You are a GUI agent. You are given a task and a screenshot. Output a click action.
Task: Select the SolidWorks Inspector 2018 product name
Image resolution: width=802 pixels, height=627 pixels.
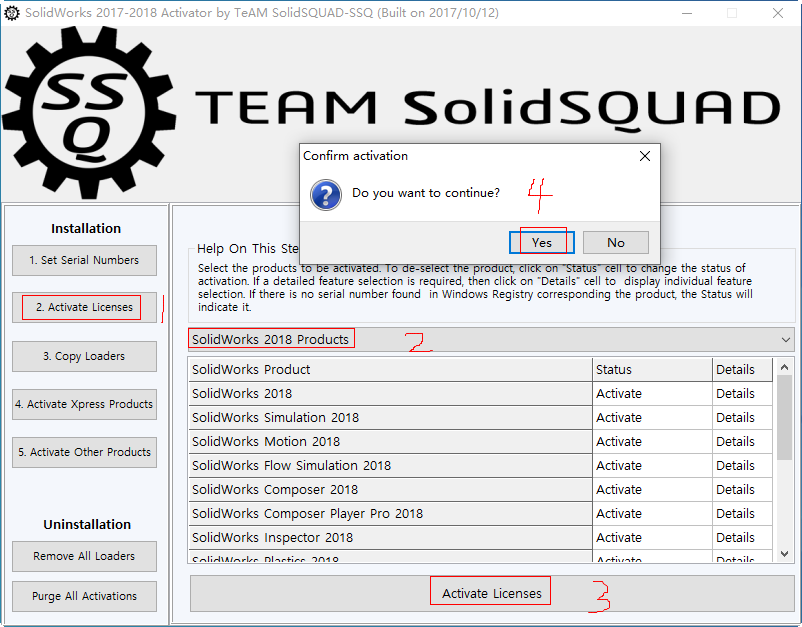[390, 538]
